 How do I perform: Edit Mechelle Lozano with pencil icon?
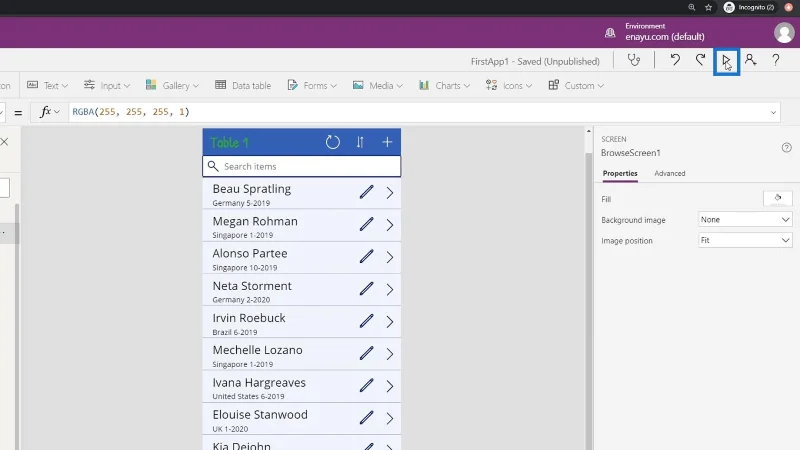pos(366,353)
